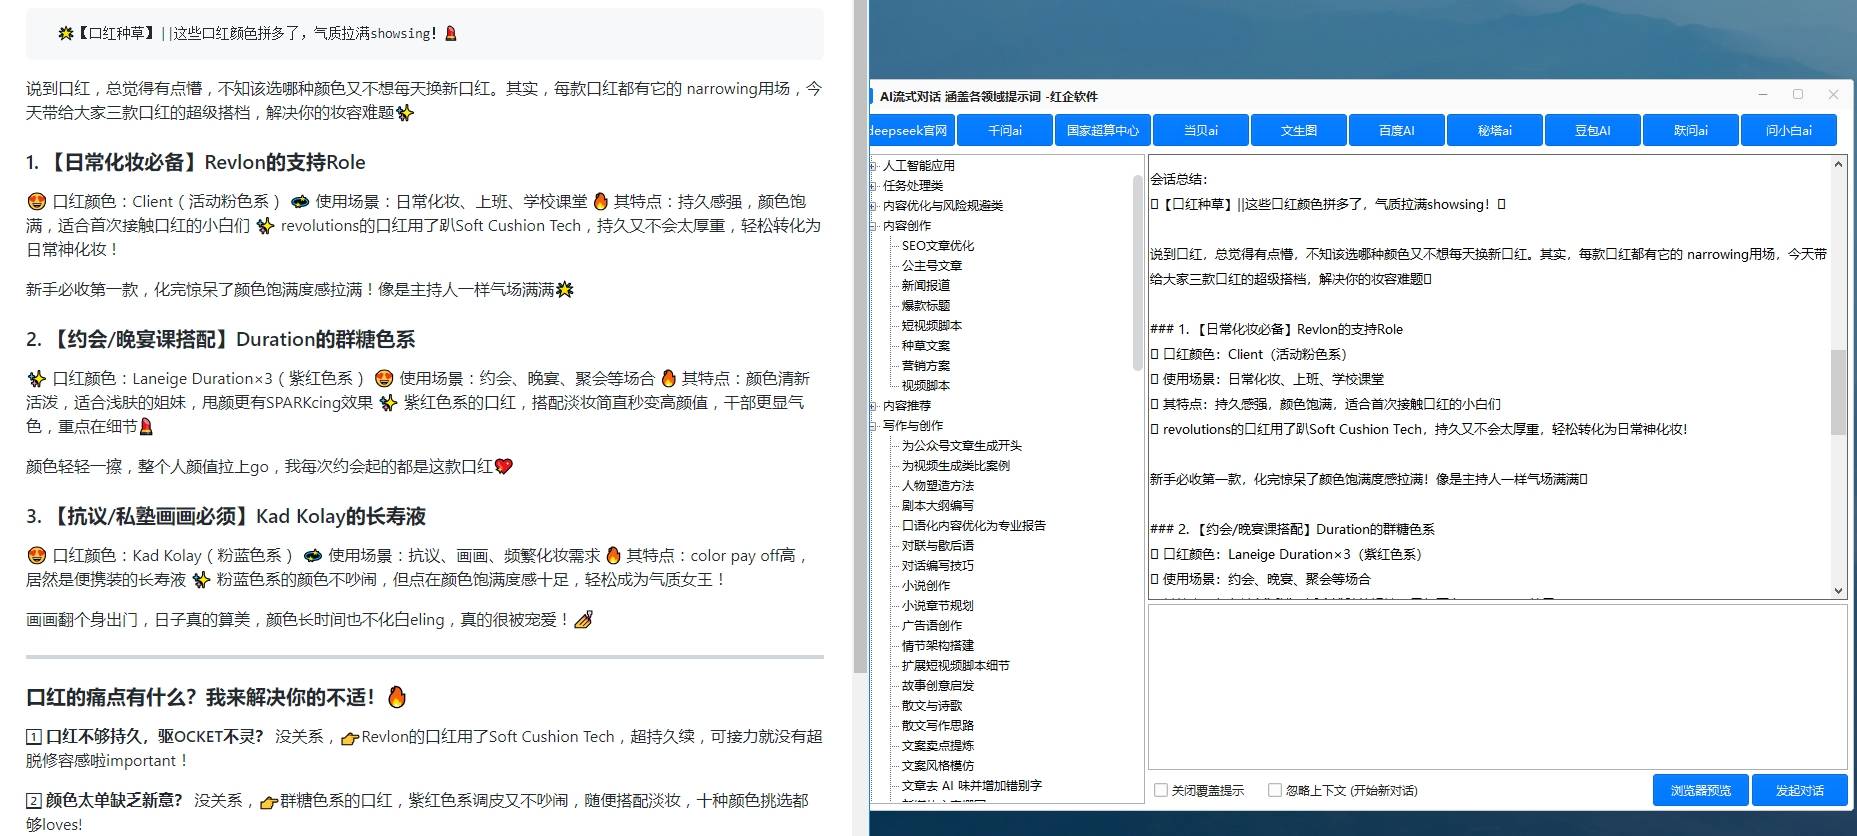Collapse the 写作与创作 tree node
1857x836 pixels.
[874, 426]
